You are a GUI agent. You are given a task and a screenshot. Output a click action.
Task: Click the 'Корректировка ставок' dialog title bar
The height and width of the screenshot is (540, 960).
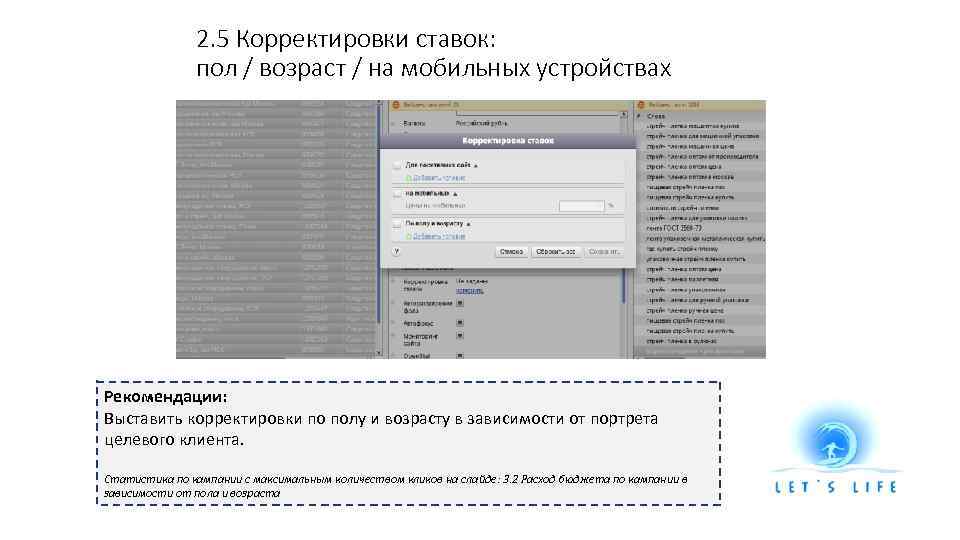508,141
